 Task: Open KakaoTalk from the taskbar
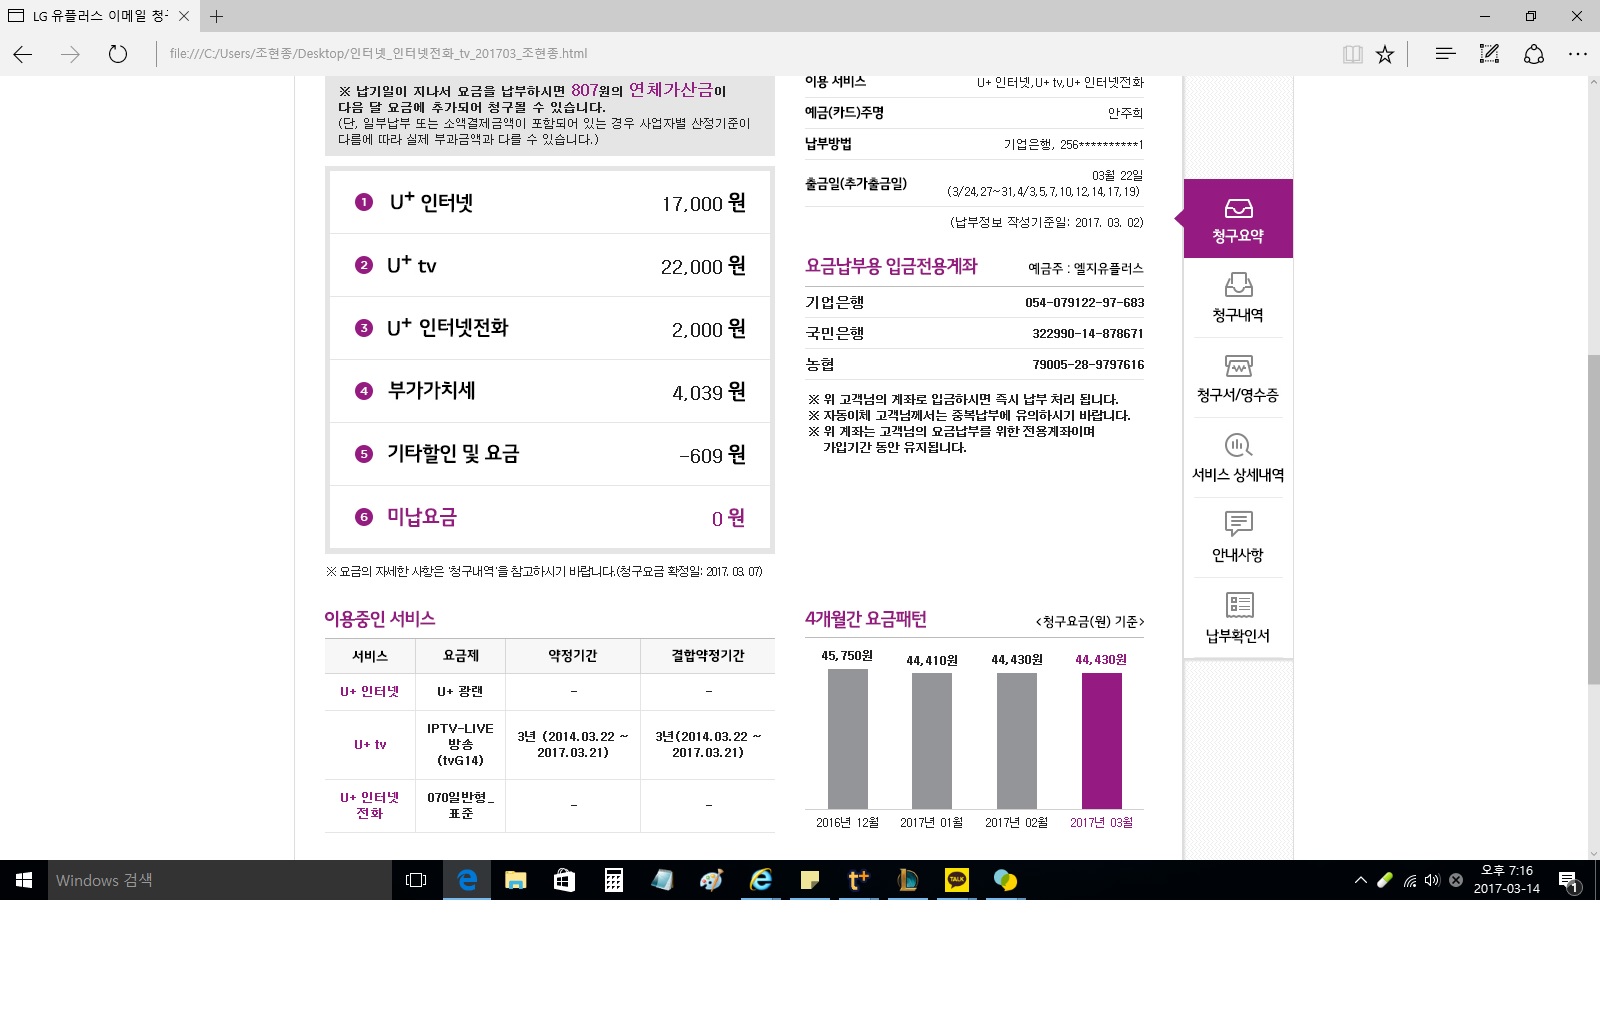point(957,880)
